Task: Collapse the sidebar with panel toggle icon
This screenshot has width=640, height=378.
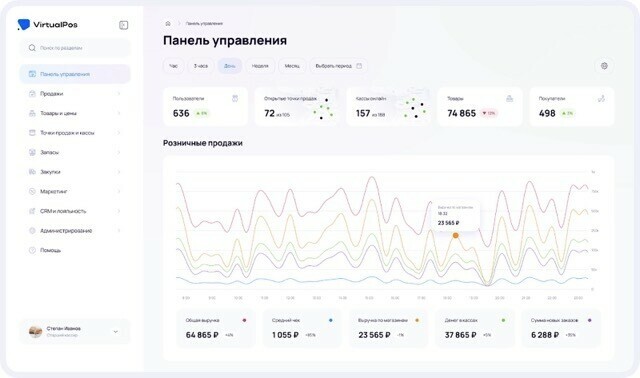Action: click(x=123, y=25)
